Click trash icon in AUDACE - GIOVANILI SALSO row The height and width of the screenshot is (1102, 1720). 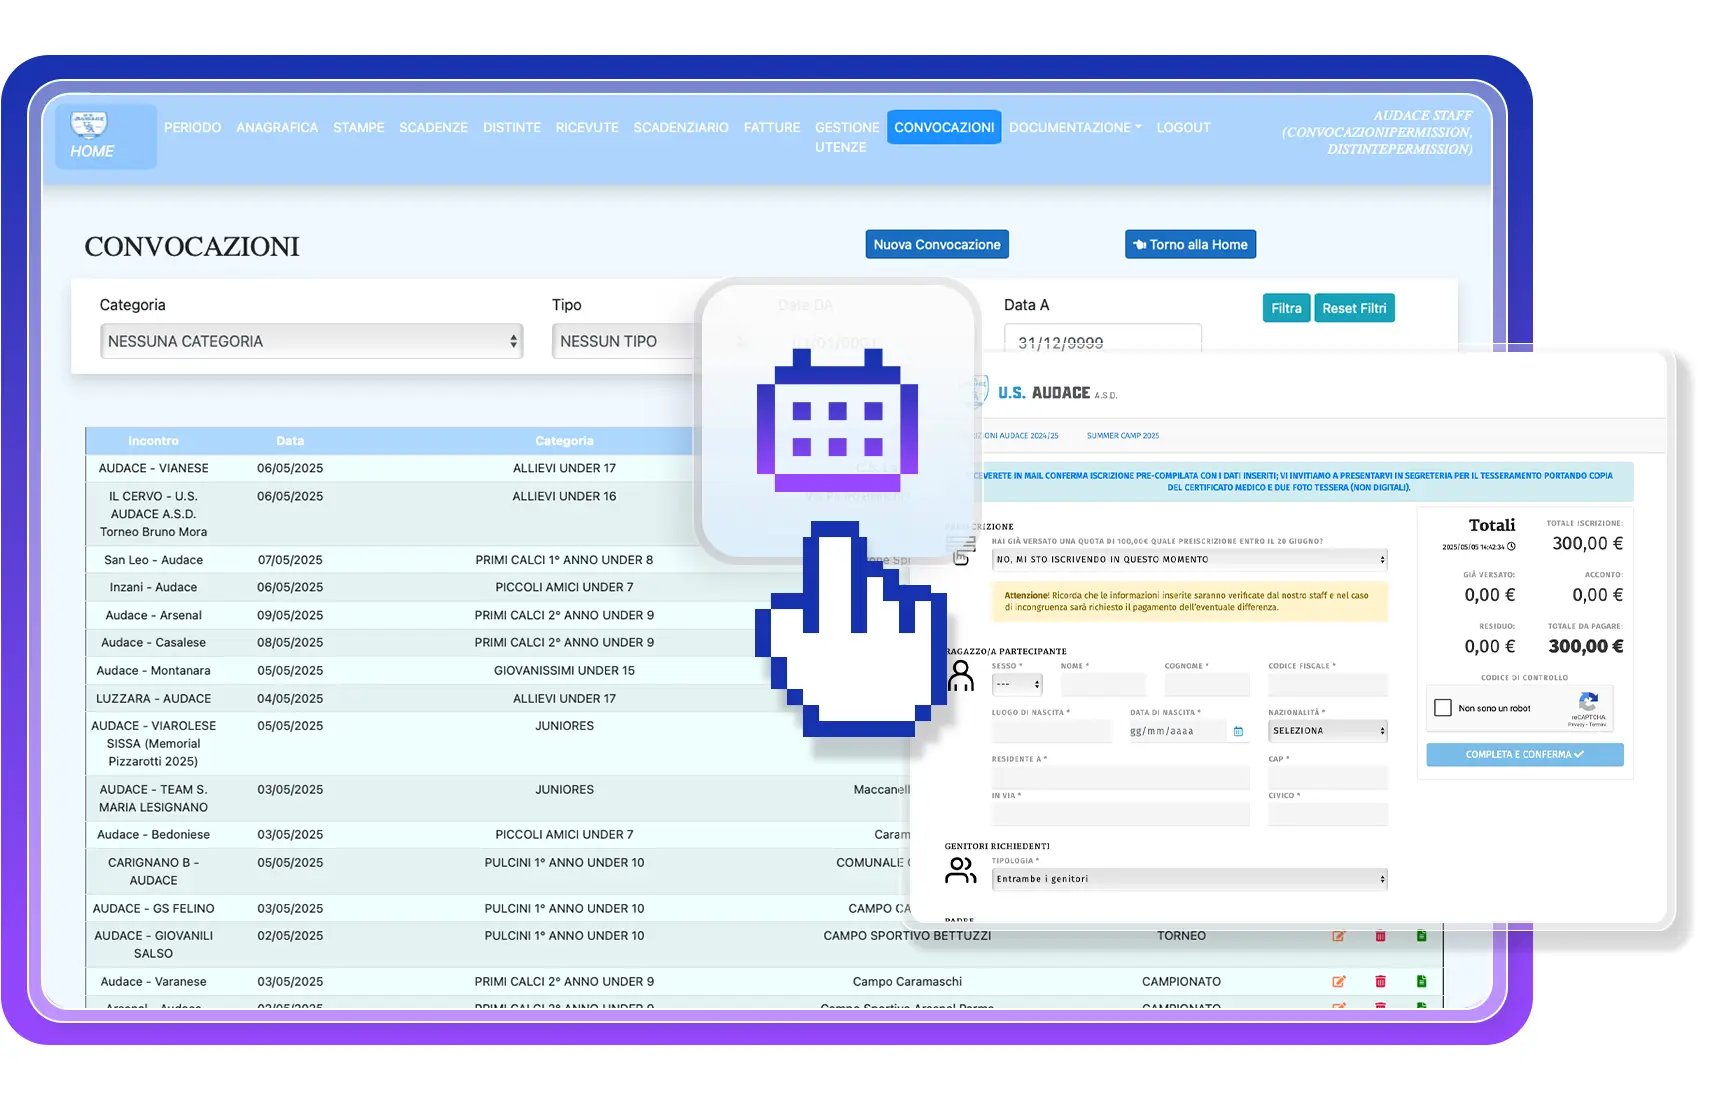(1380, 936)
